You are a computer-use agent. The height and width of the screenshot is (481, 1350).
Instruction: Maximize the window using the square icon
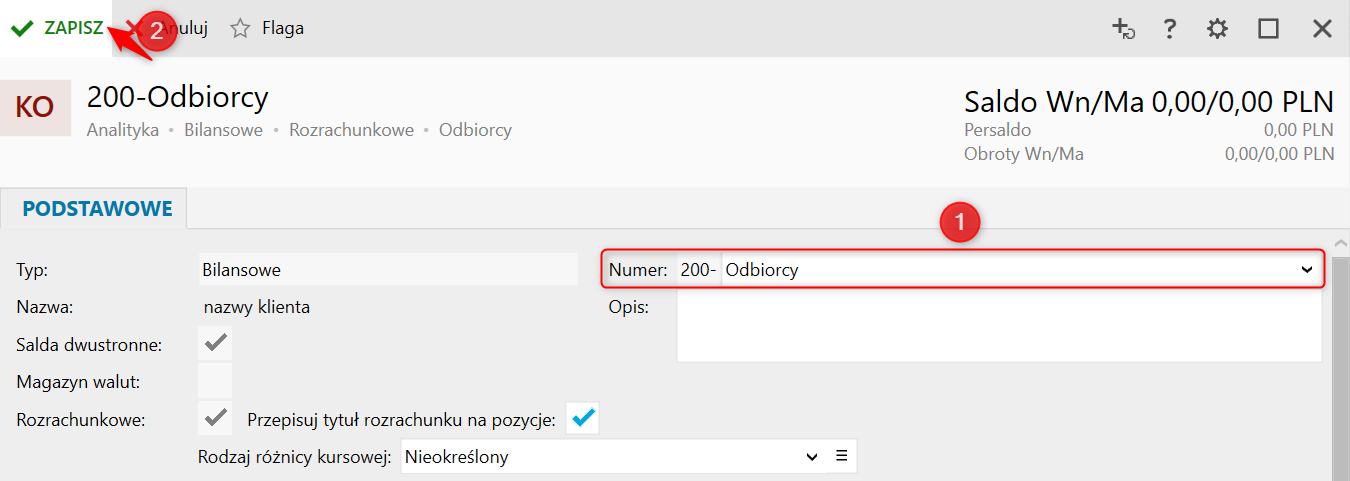click(x=1269, y=29)
